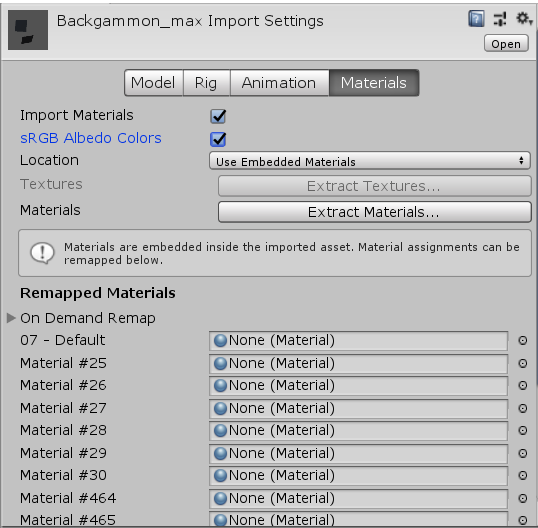
Task: Switch to the Rig tab
Action: pyautogui.click(x=206, y=83)
